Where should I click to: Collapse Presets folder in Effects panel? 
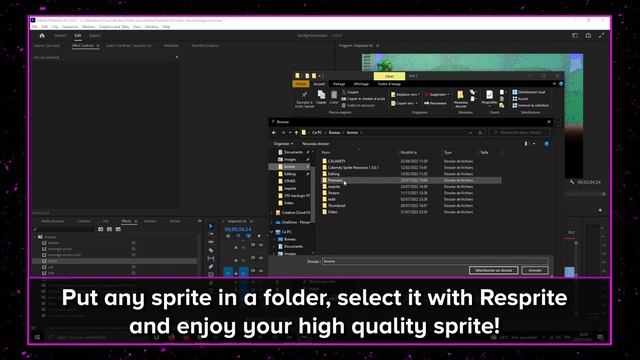(x=35, y=237)
